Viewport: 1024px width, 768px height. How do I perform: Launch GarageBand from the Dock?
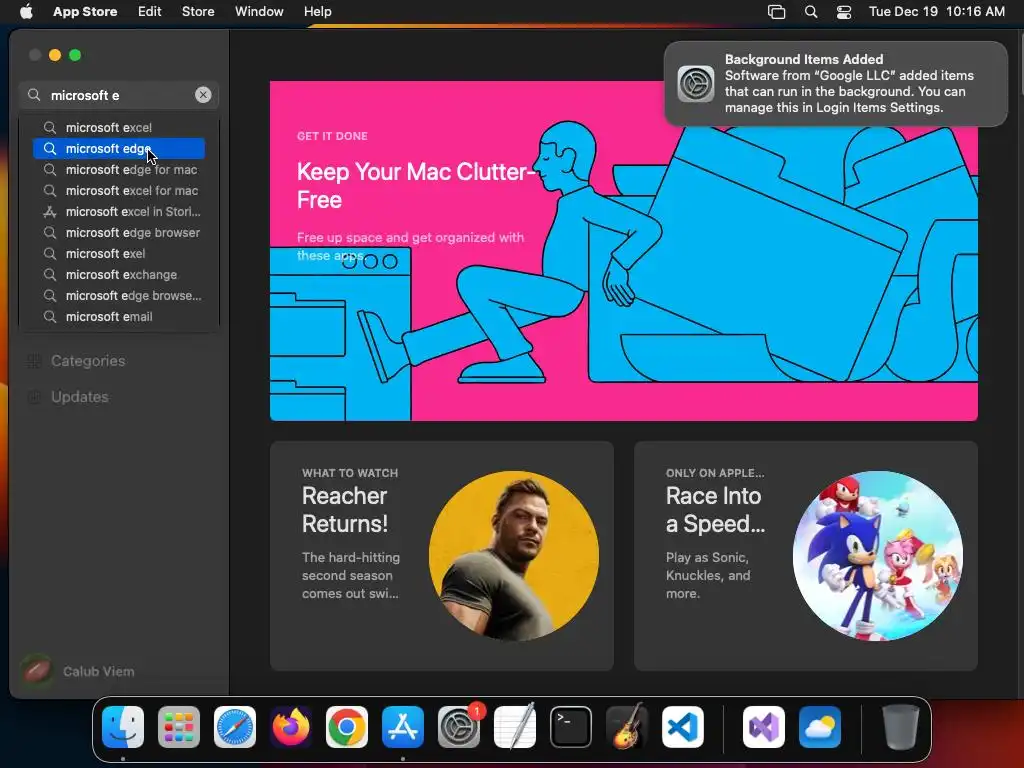(x=627, y=727)
